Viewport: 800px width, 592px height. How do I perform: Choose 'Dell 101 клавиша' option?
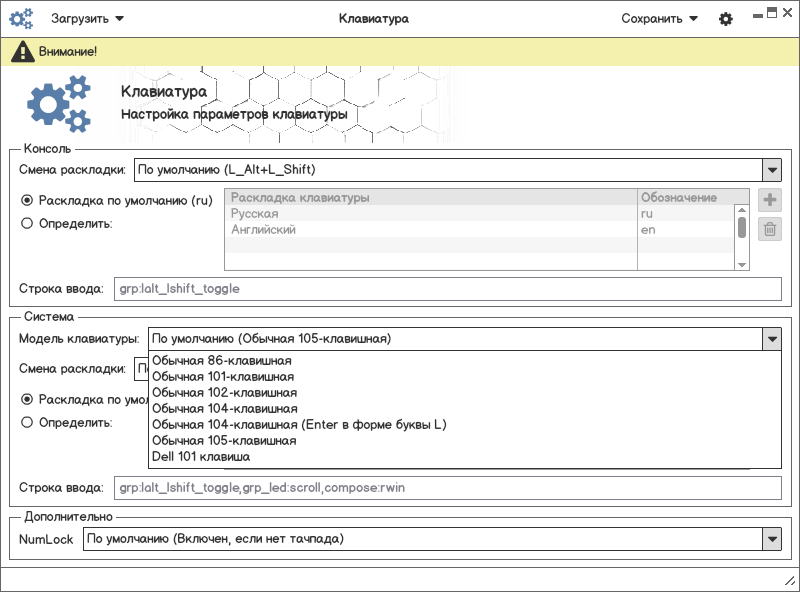(x=200, y=457)
